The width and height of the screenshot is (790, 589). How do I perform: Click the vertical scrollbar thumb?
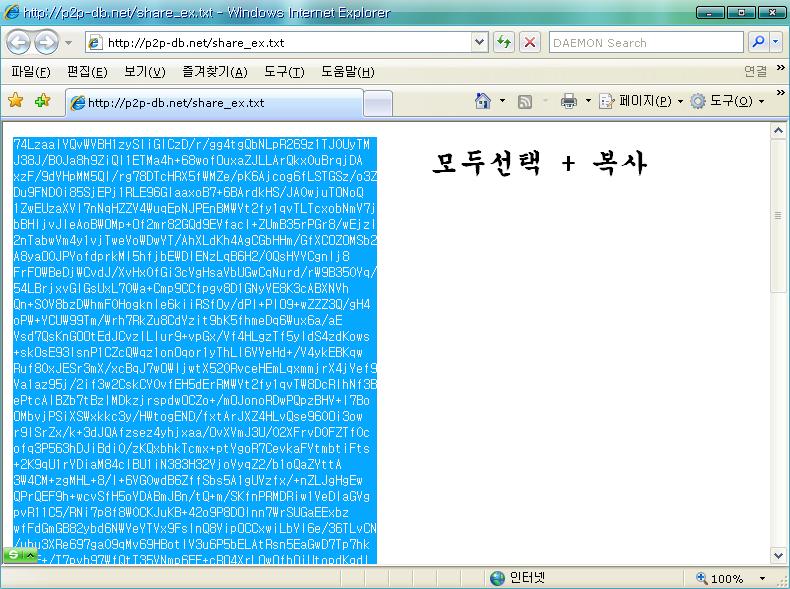[778, 216]
